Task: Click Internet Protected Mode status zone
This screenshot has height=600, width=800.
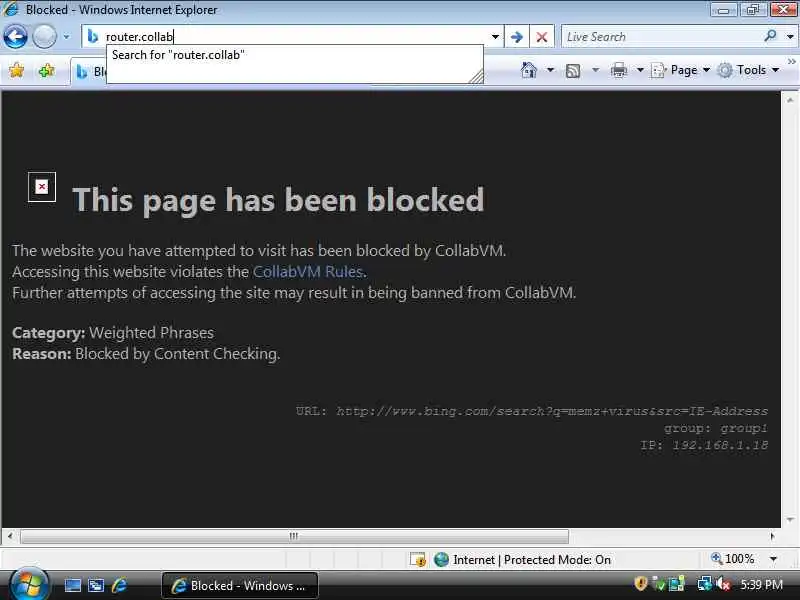Action: (x=522, y=560)
